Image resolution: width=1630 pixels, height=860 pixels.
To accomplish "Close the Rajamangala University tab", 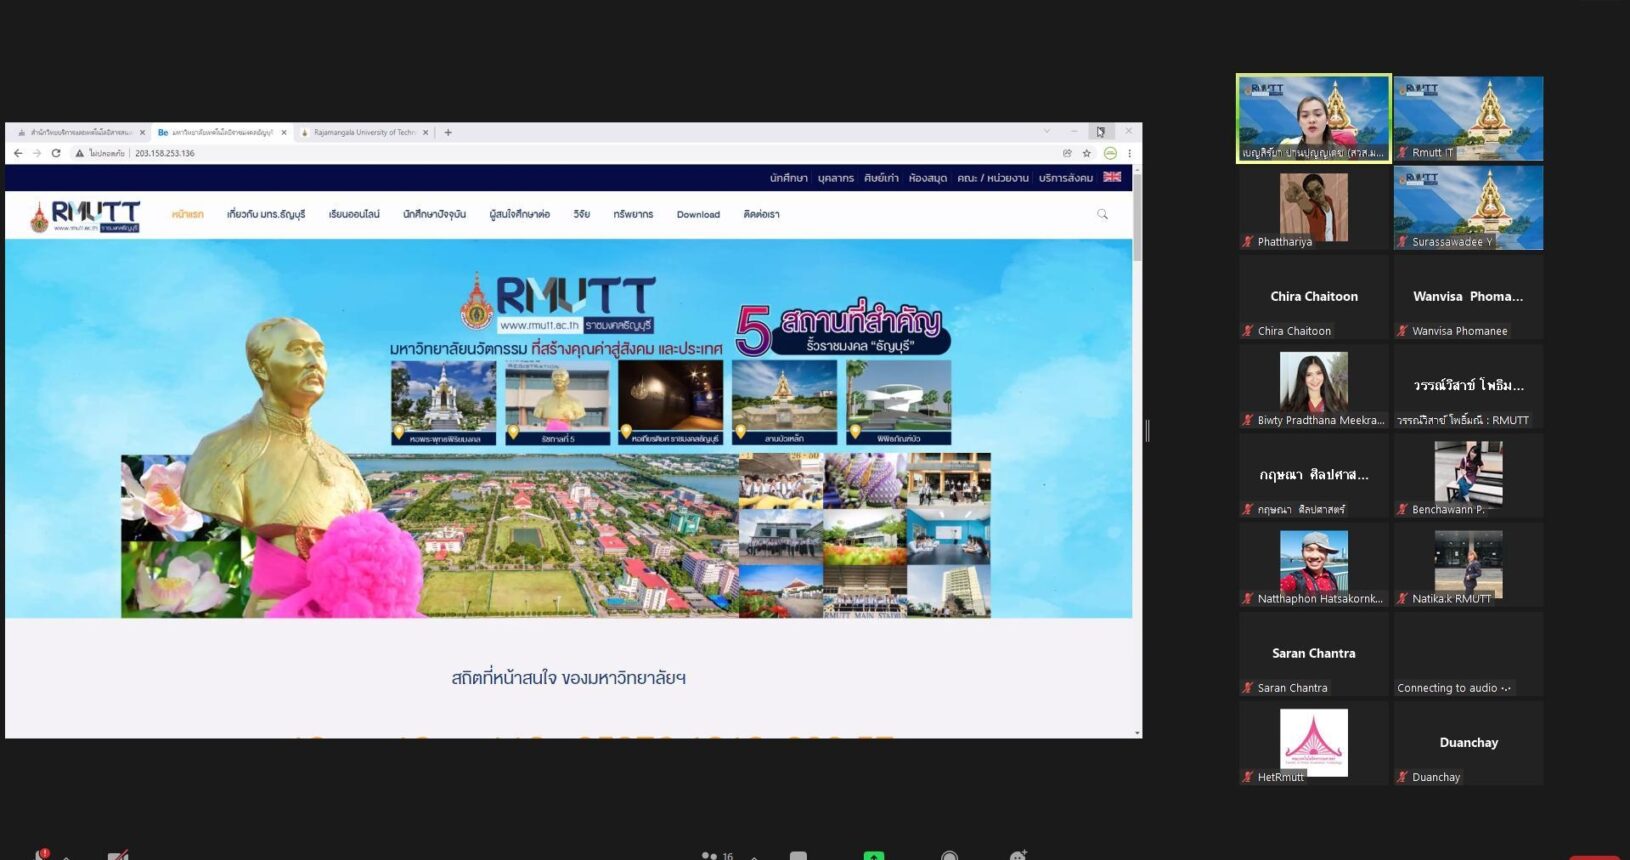I will tap(426, 132).
